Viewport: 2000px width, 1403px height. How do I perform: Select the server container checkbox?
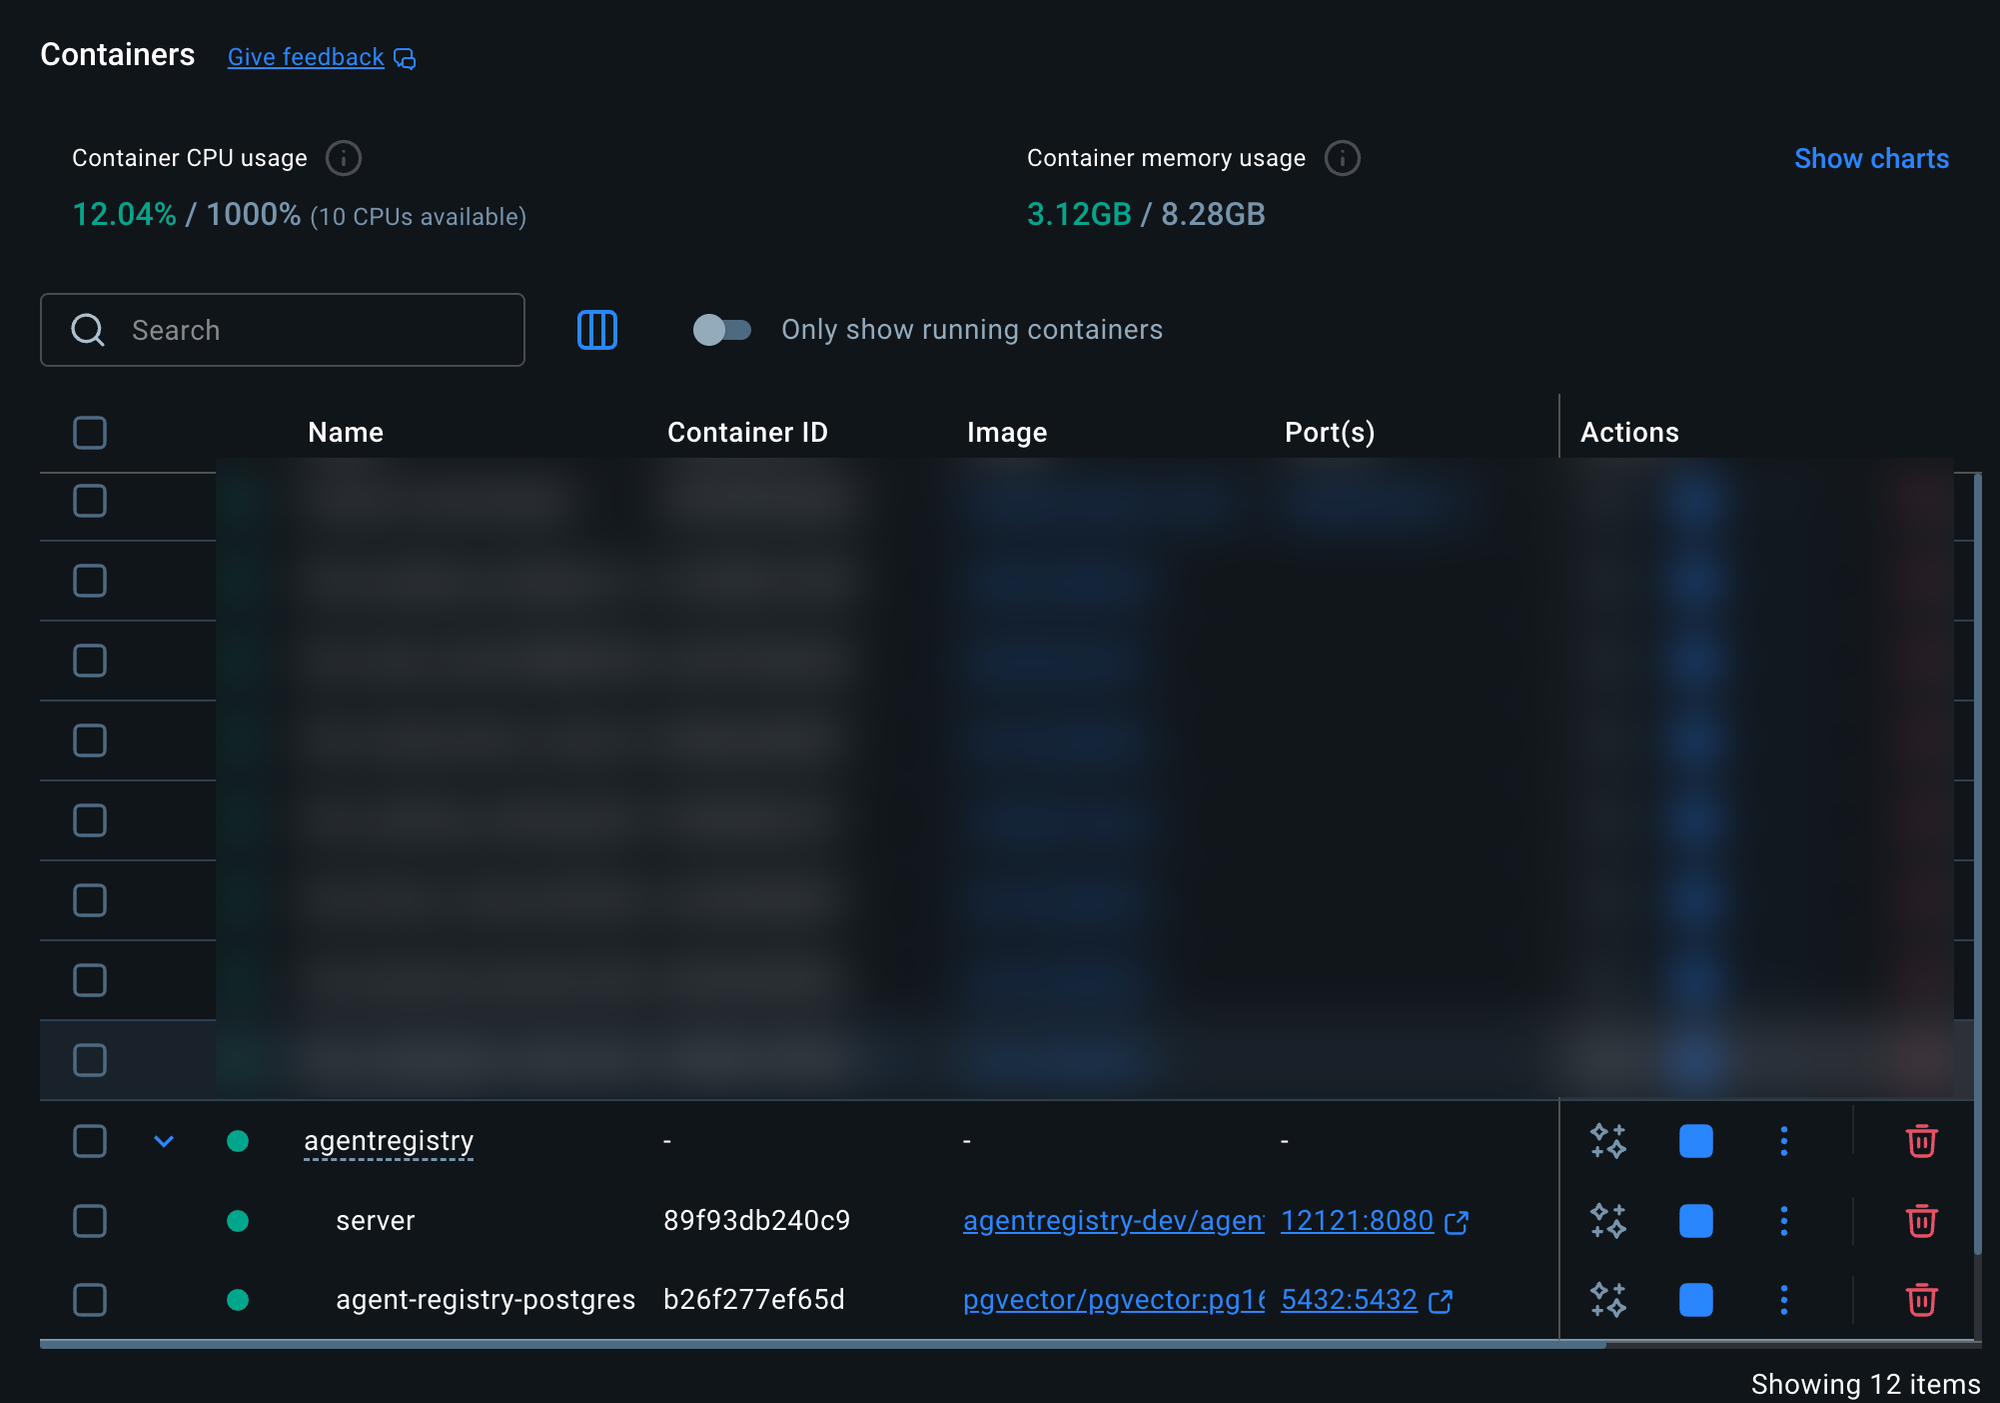pyautogui.click(x=90, y=1221)
